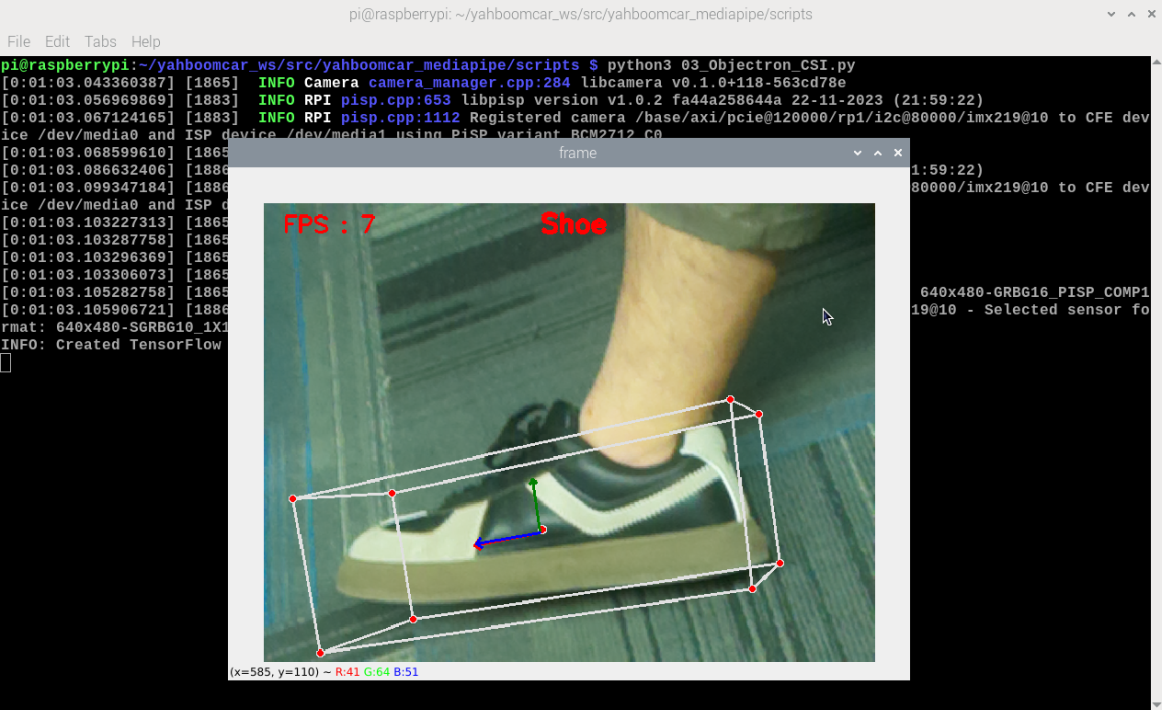Open the Help menu
The width and height of the screenshot is (1162, 710).
(x=145, y=42)
